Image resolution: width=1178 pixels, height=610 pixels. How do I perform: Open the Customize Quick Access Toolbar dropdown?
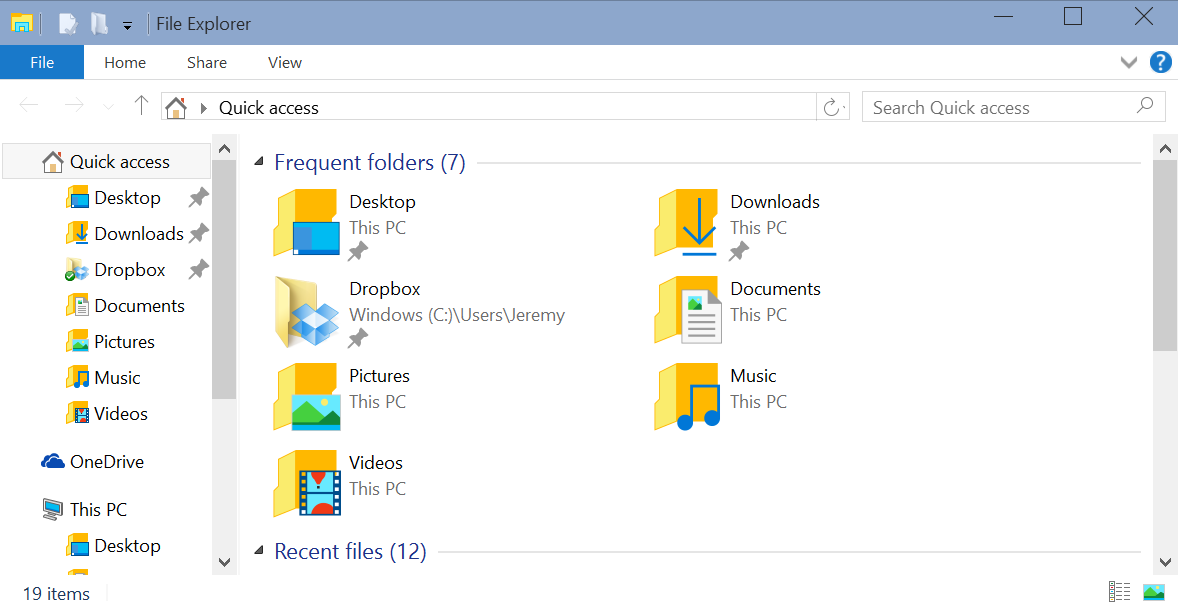(128, 26)
